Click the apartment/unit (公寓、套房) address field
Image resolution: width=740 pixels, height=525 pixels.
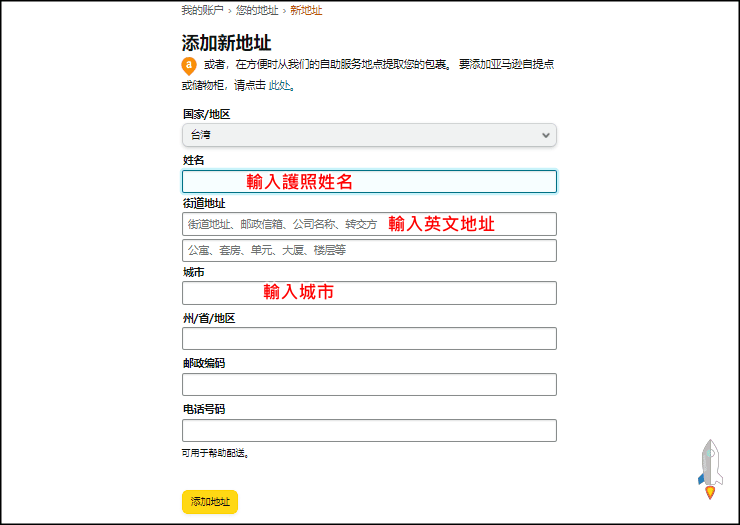coord(368,251)
